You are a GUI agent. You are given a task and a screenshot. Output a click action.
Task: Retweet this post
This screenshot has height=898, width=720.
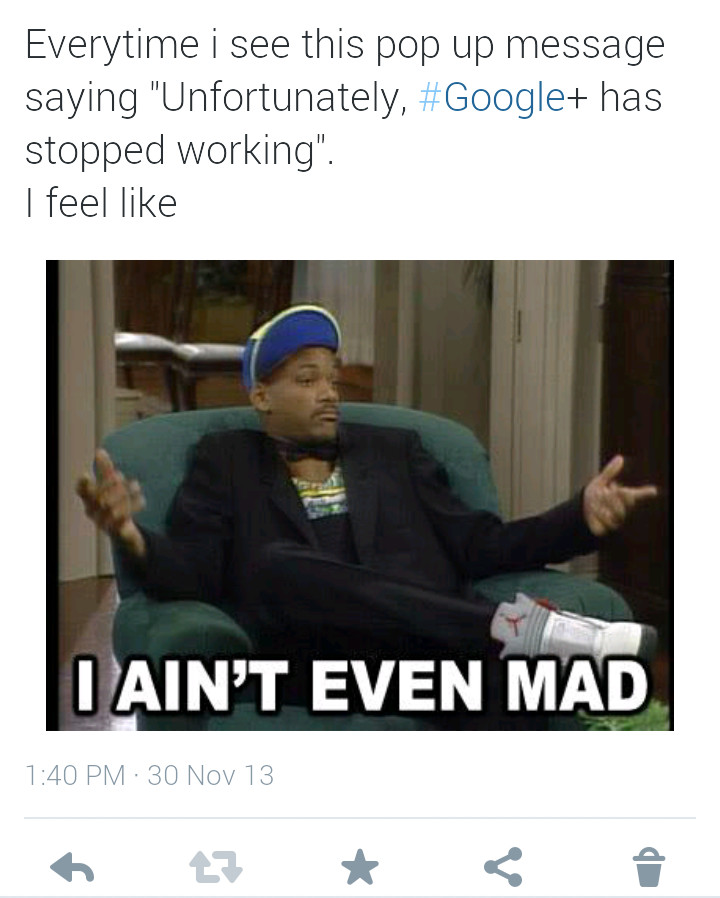pos(216,867)
